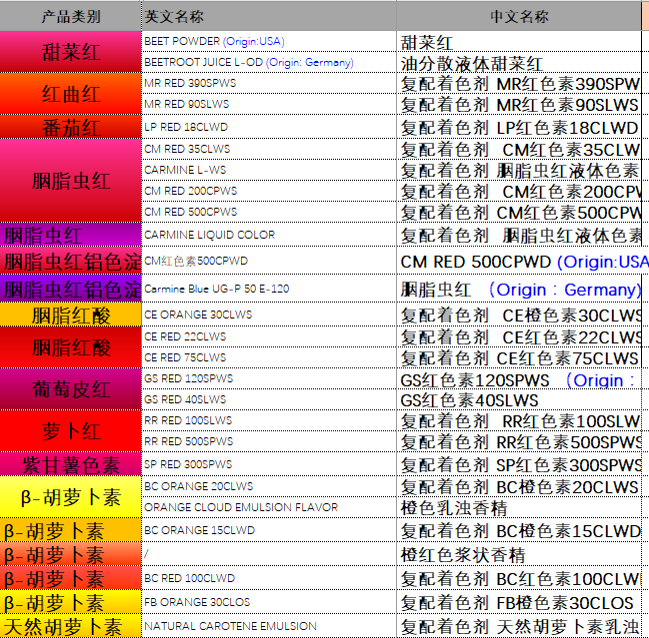Select the 甜菜红 cell in the Chinese name column
Image resolution: width=649 pixels, height=638 pixels.
519,41
